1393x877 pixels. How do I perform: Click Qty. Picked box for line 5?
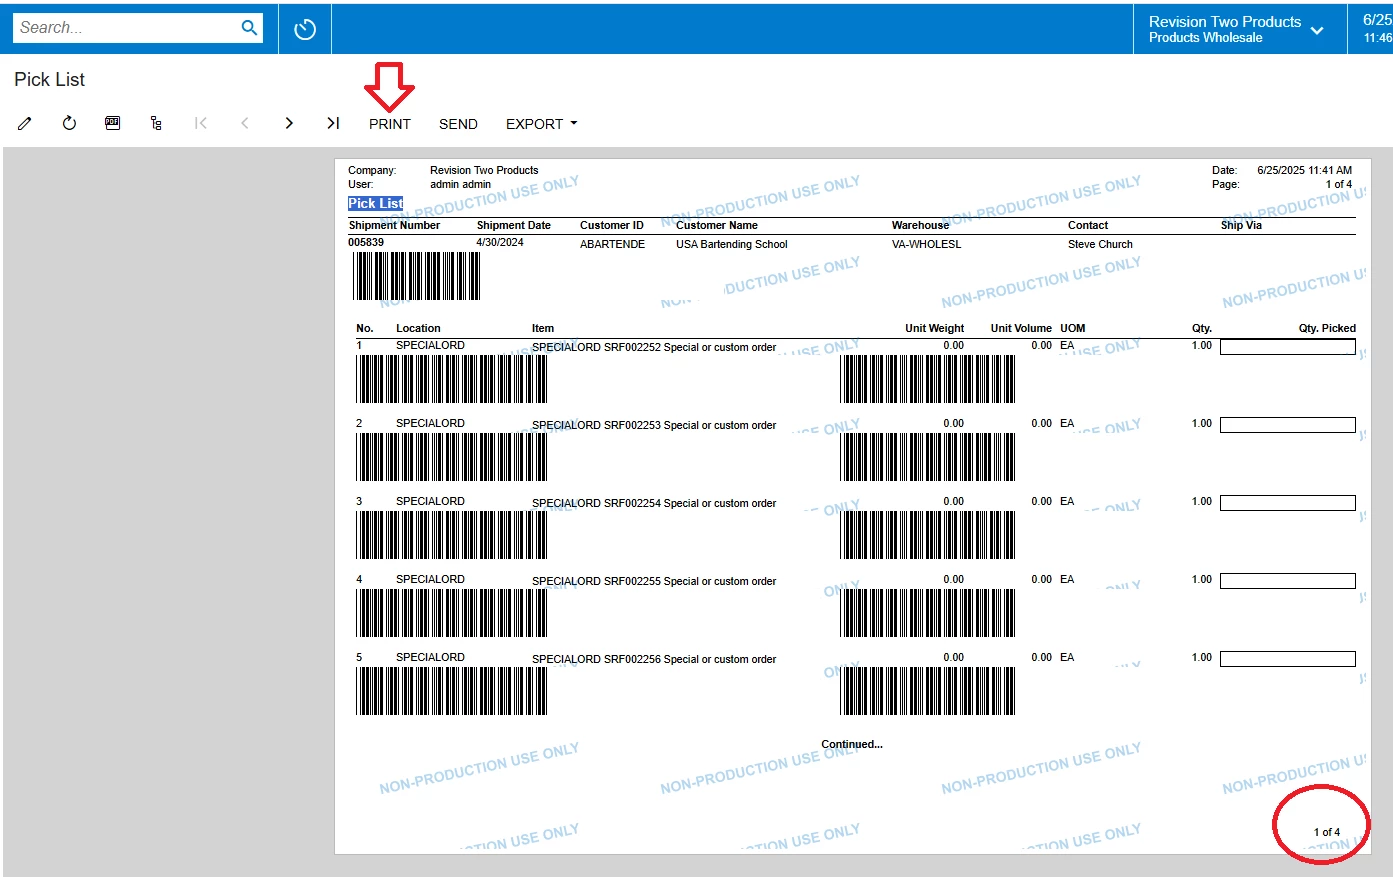pyautogui.click(x=1288, y=659)
